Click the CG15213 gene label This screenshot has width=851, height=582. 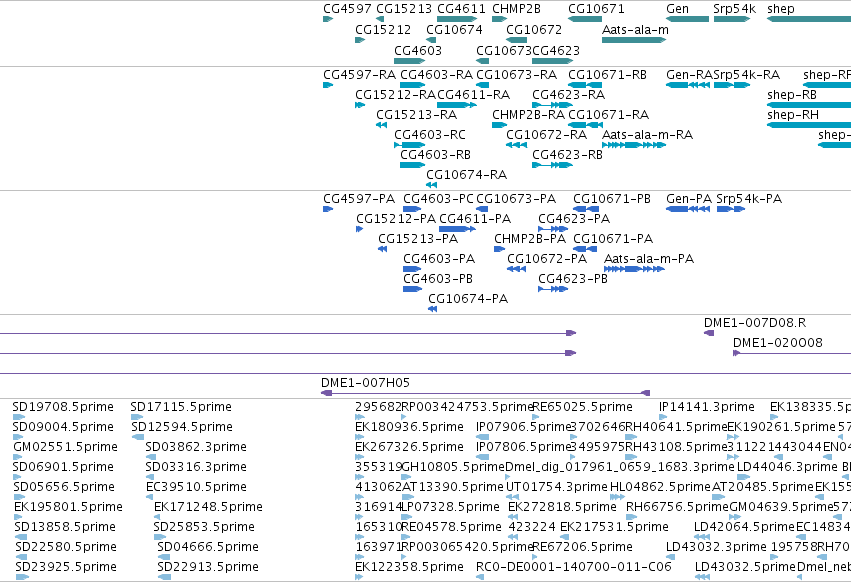404,9
